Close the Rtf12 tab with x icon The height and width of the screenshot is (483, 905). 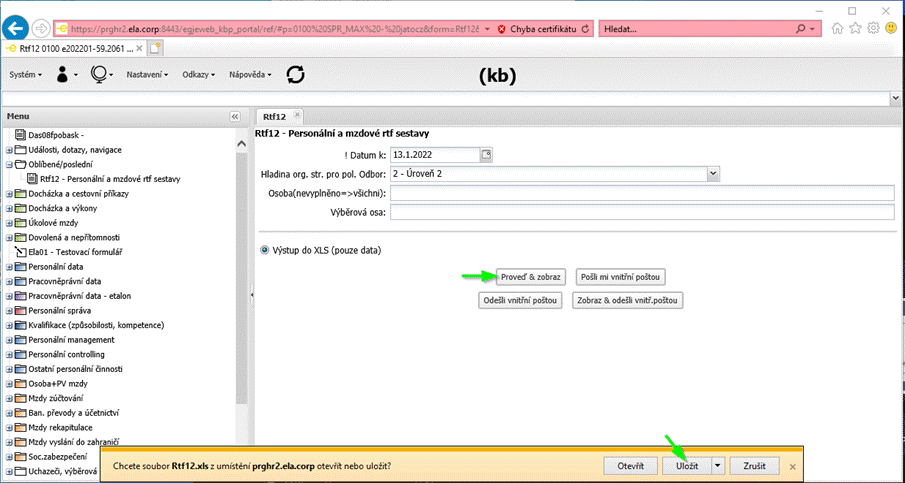pyautogui.click(x=297, y=116)
